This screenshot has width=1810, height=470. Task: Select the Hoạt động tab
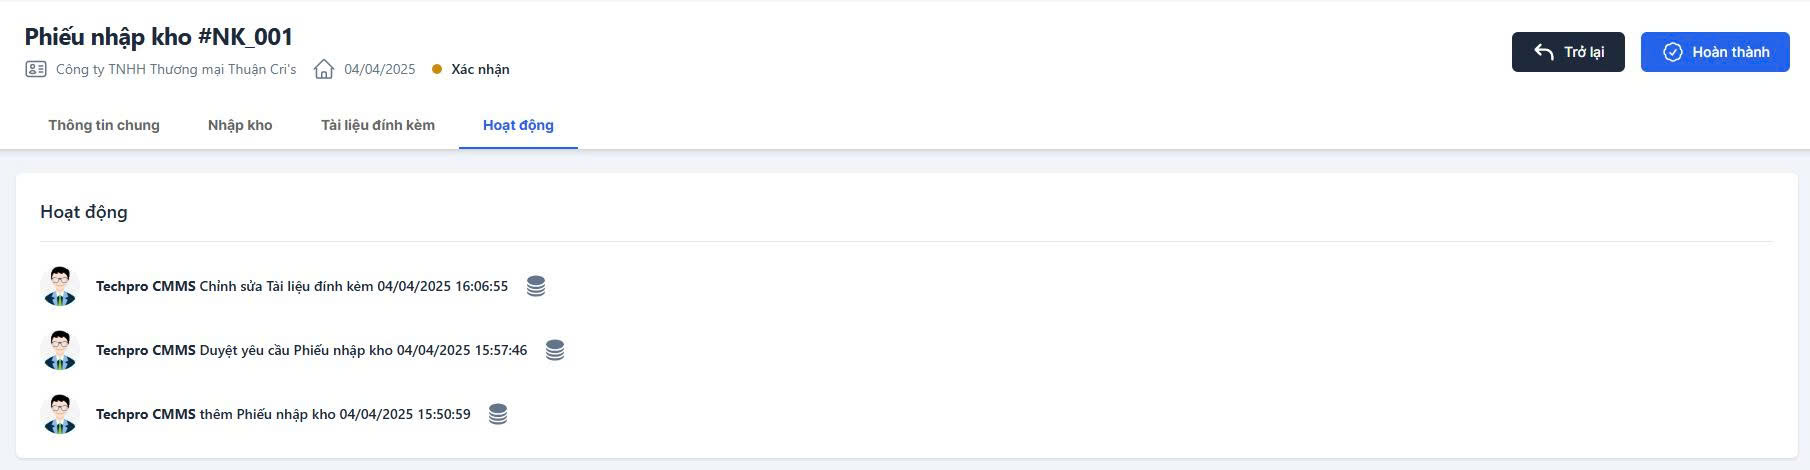pos(518,126)
